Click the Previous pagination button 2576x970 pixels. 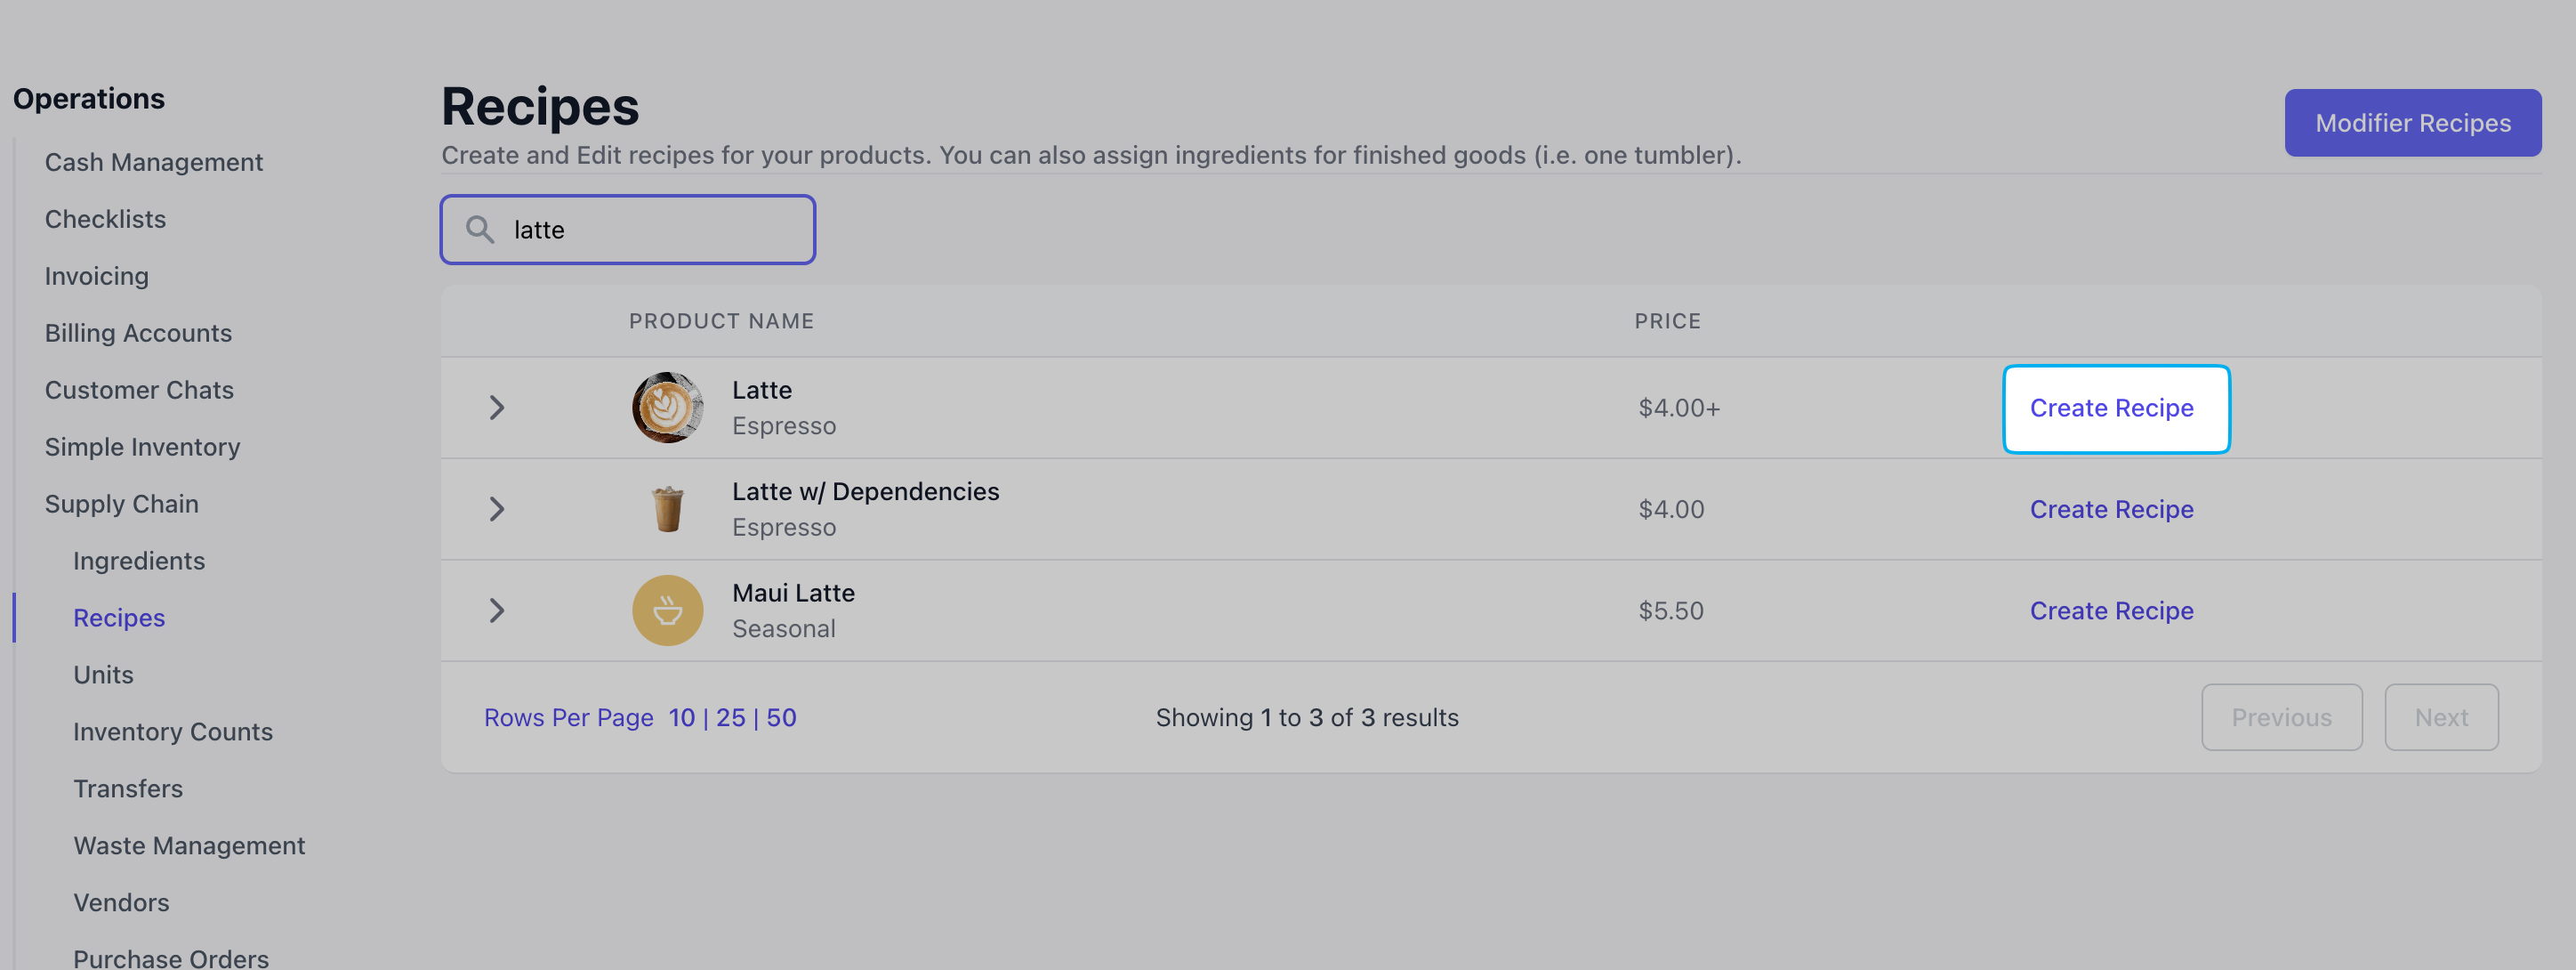2281,717
